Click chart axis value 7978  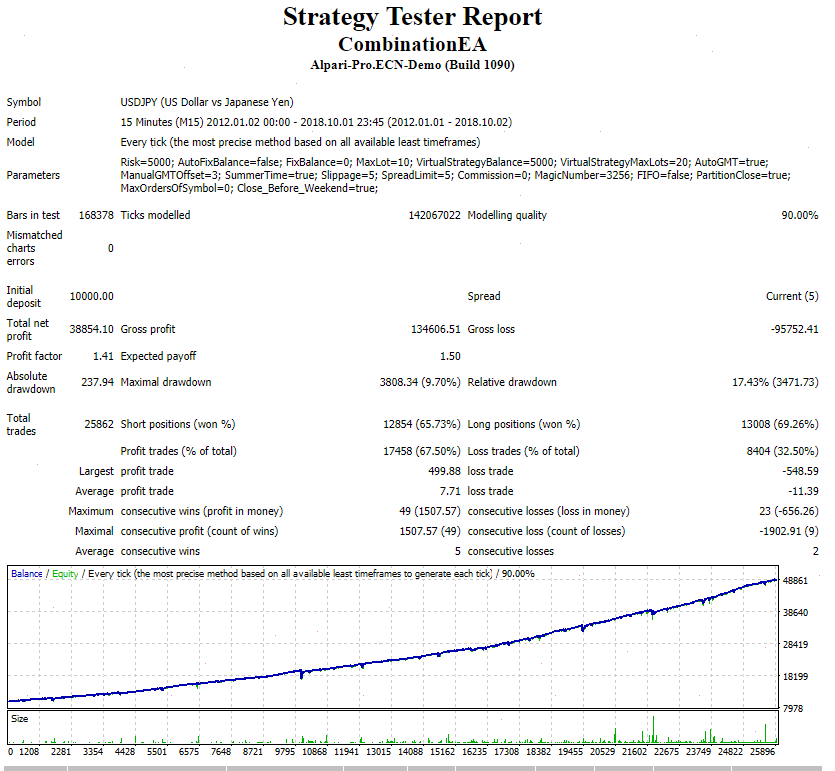[x=793, y=709]
